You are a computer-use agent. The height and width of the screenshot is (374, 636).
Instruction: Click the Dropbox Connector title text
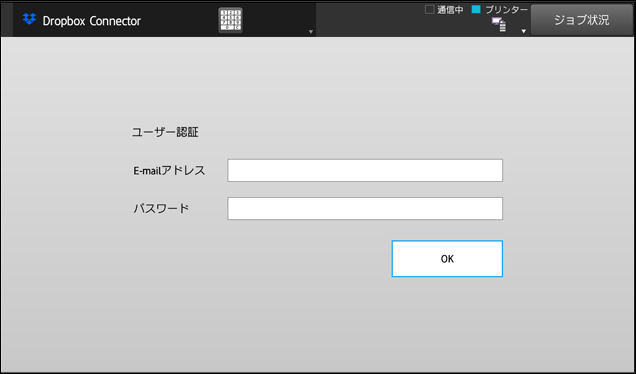pos(92,21)
